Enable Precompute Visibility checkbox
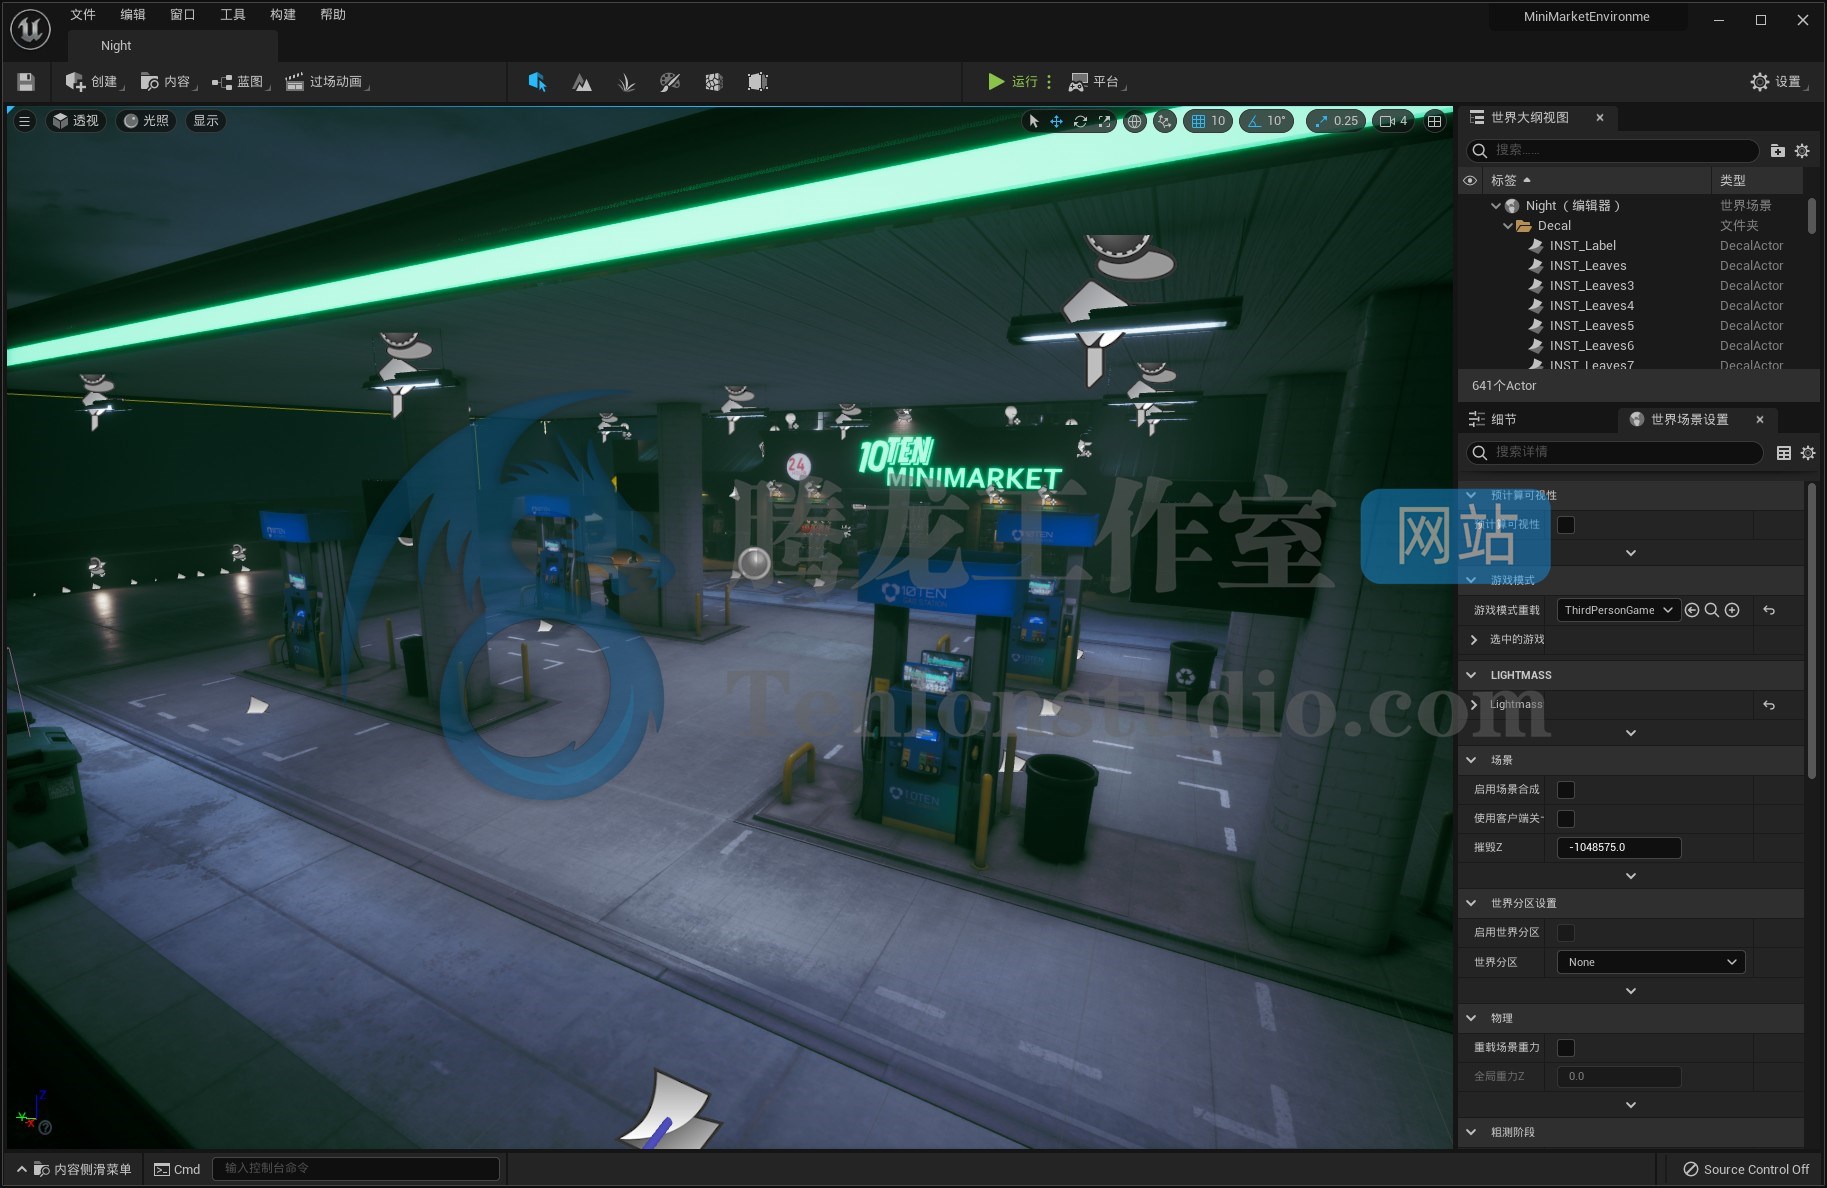1827x1188 pixels. [x=1566, y=525]
